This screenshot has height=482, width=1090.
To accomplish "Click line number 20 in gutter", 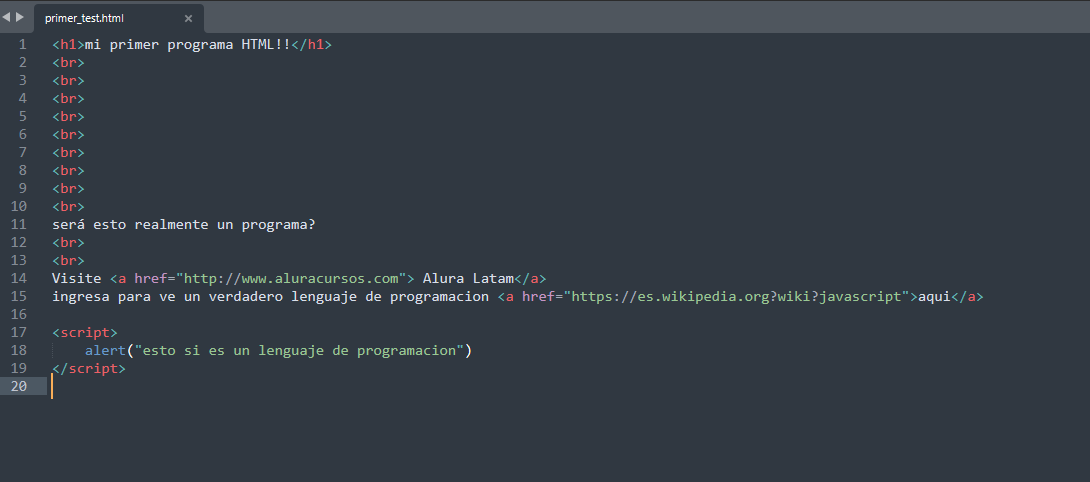I will 19,386.
